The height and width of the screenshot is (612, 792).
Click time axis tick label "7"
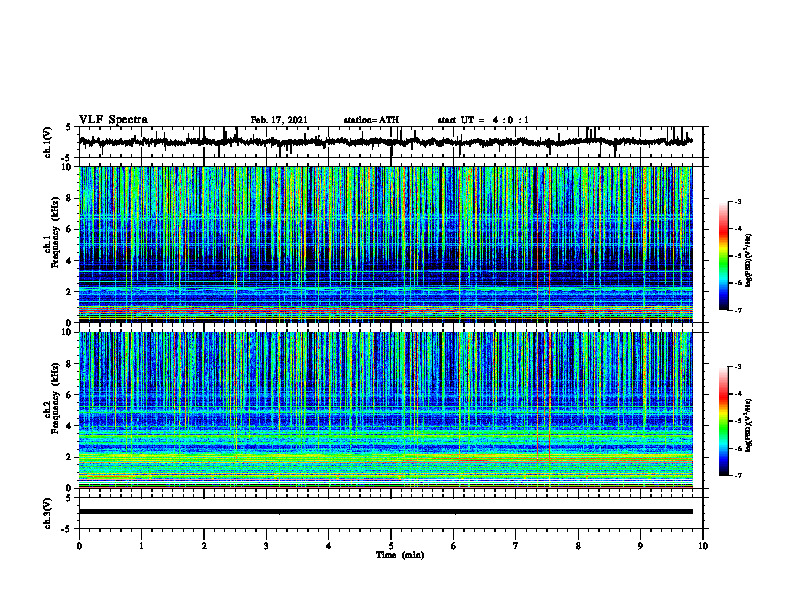click(516, 546)
